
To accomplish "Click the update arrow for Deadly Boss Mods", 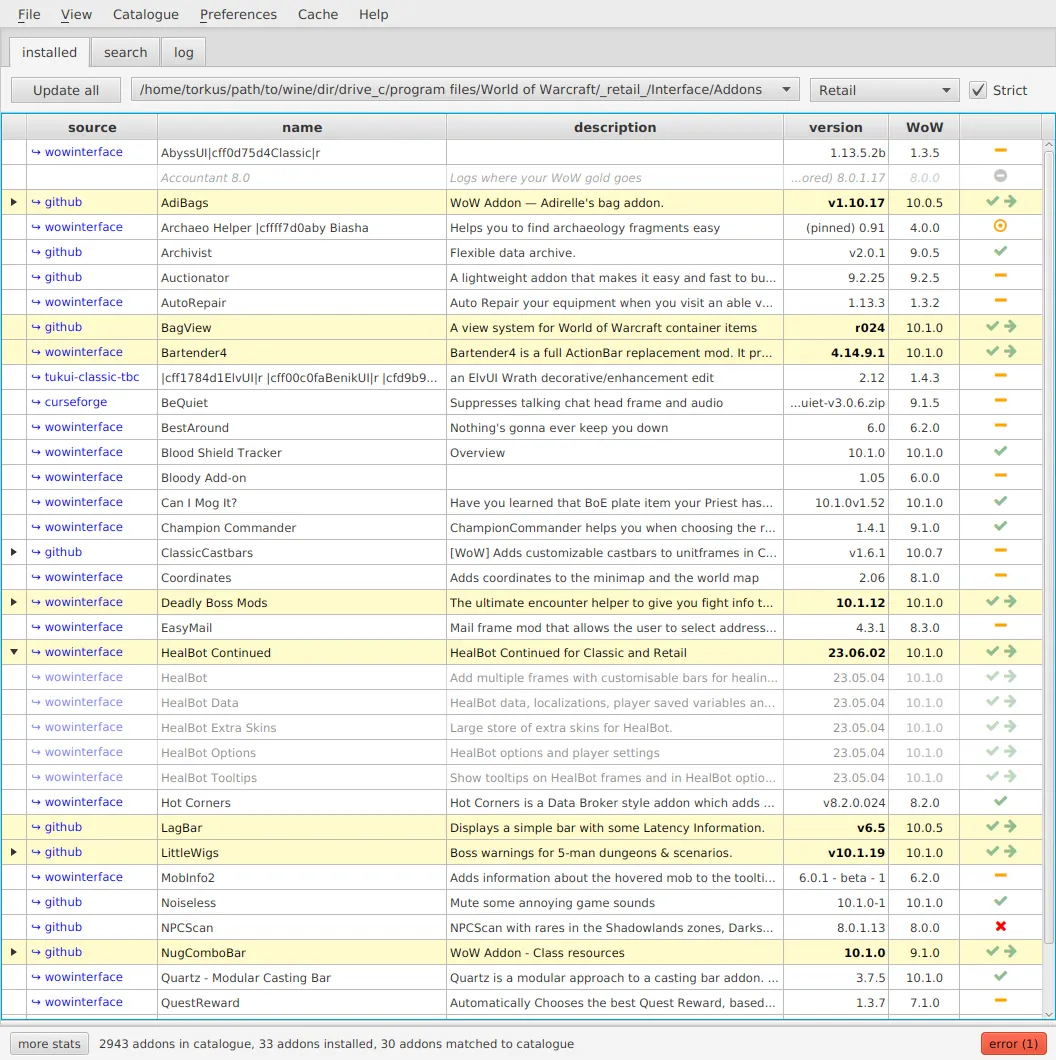I will 1010,602.
